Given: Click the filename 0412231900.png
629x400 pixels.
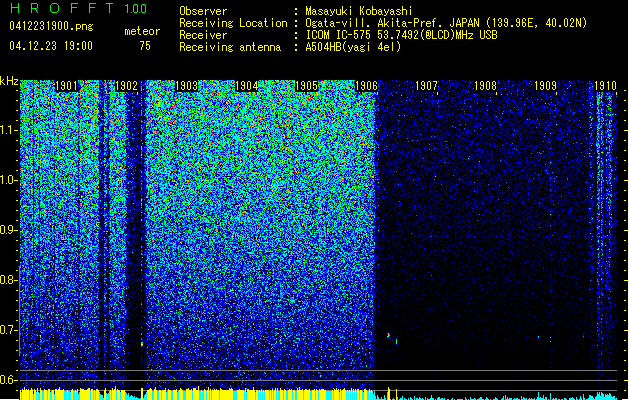Looking at the screenshot, I should tap(51, 27).
